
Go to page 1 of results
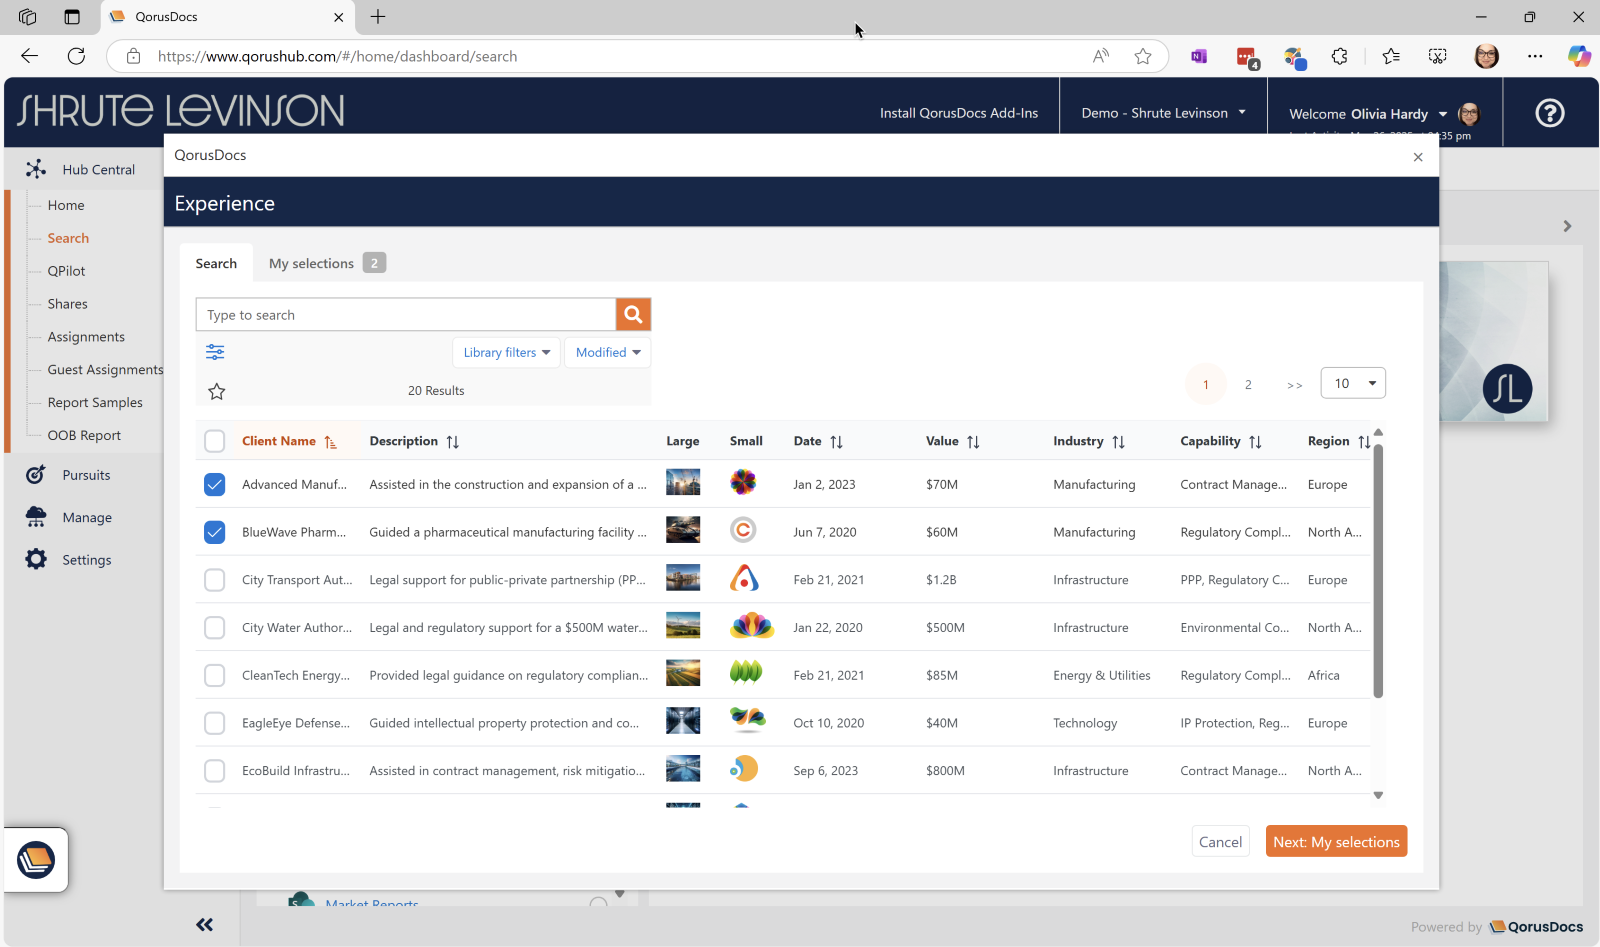pyautogui.click(x=1206, y=384)
